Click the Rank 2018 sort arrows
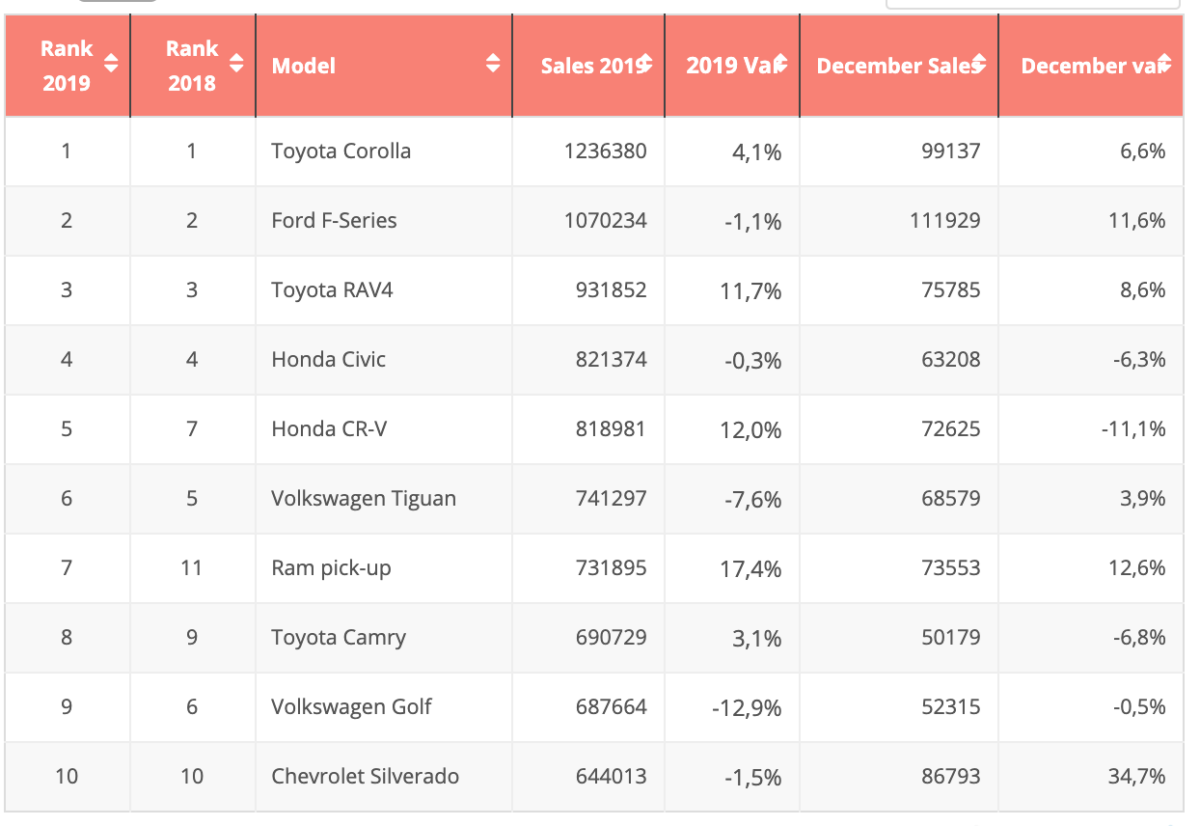 236,64
